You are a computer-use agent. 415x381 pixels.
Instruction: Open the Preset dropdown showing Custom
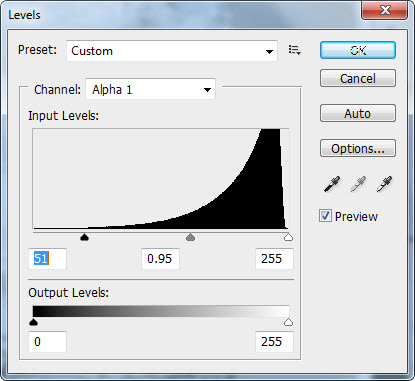[x=172, y=51]
